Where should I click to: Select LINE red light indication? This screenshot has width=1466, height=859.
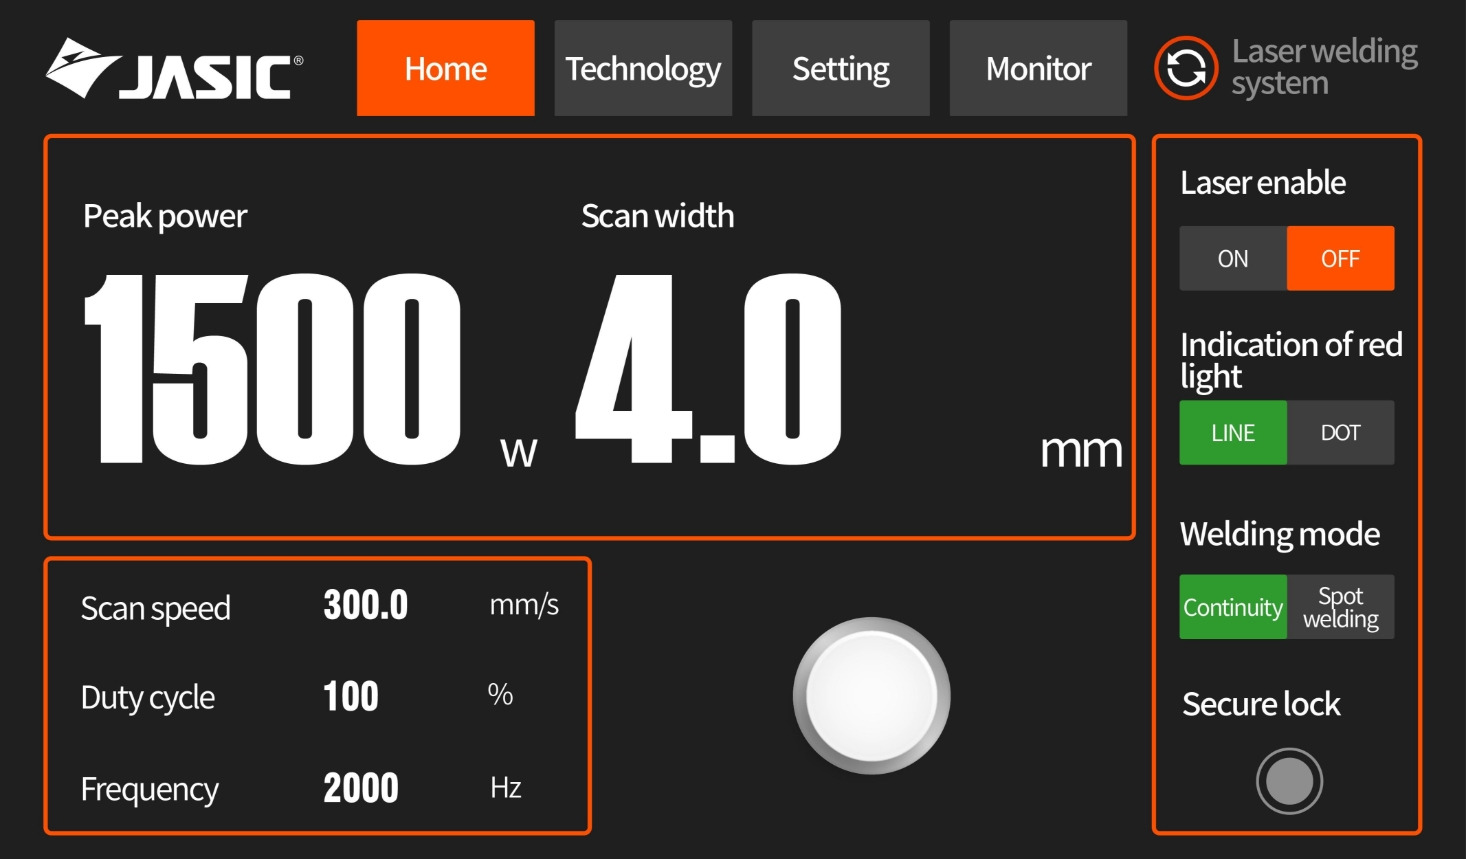(x=1233, y=433)
